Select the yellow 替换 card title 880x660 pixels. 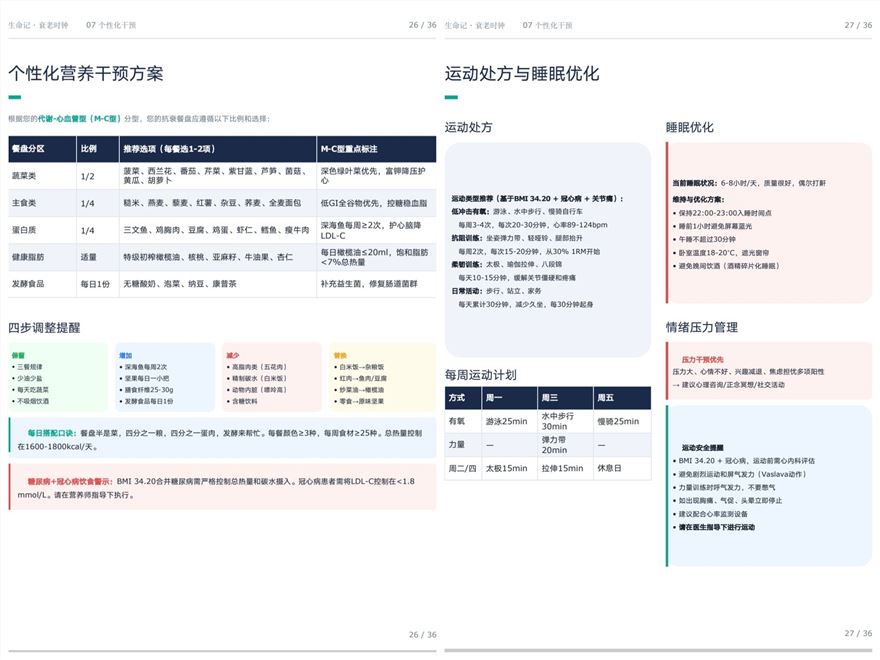click(x=340, y=355)
